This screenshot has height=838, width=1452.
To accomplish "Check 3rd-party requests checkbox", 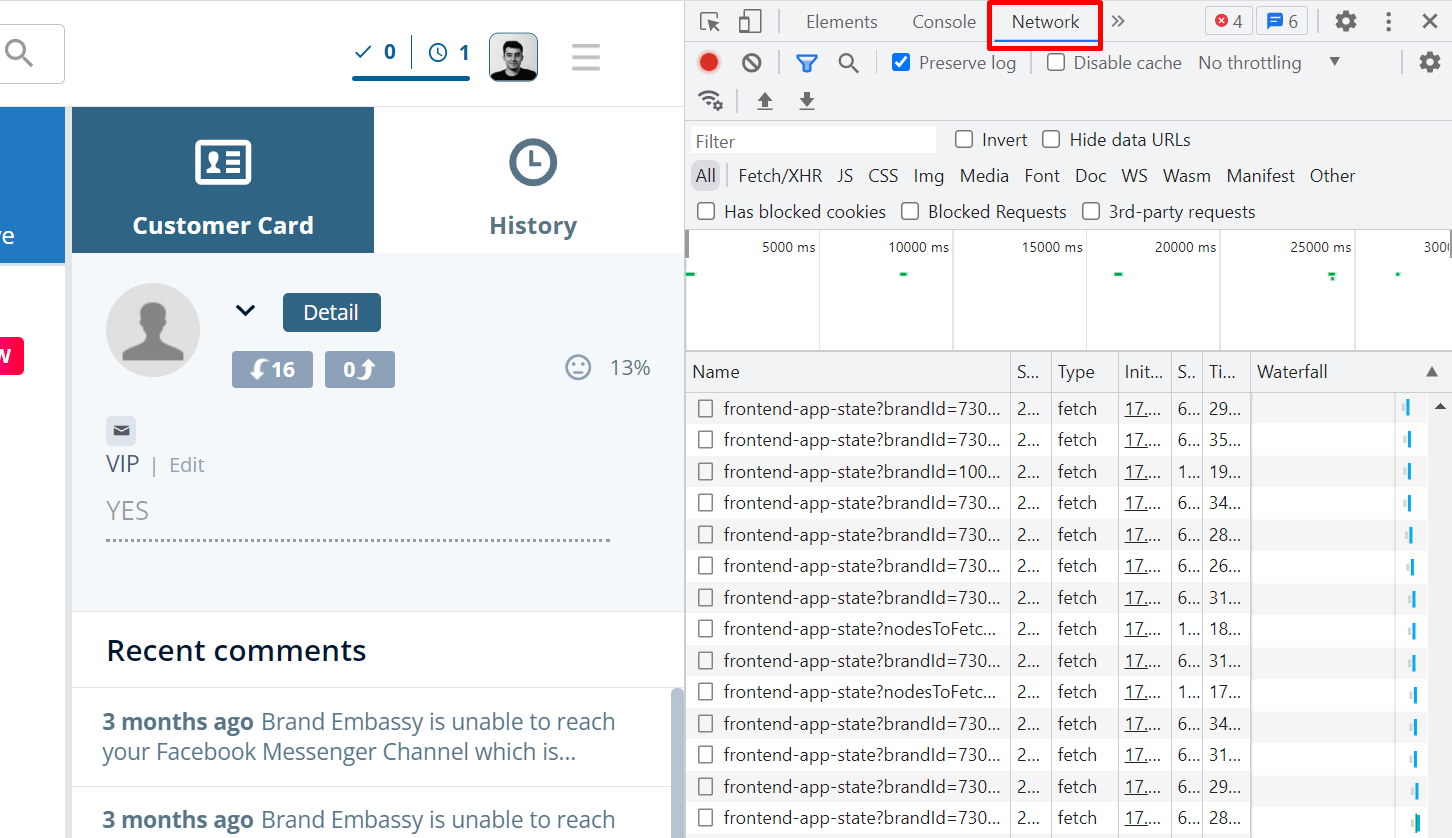I will pos(1091,211).
